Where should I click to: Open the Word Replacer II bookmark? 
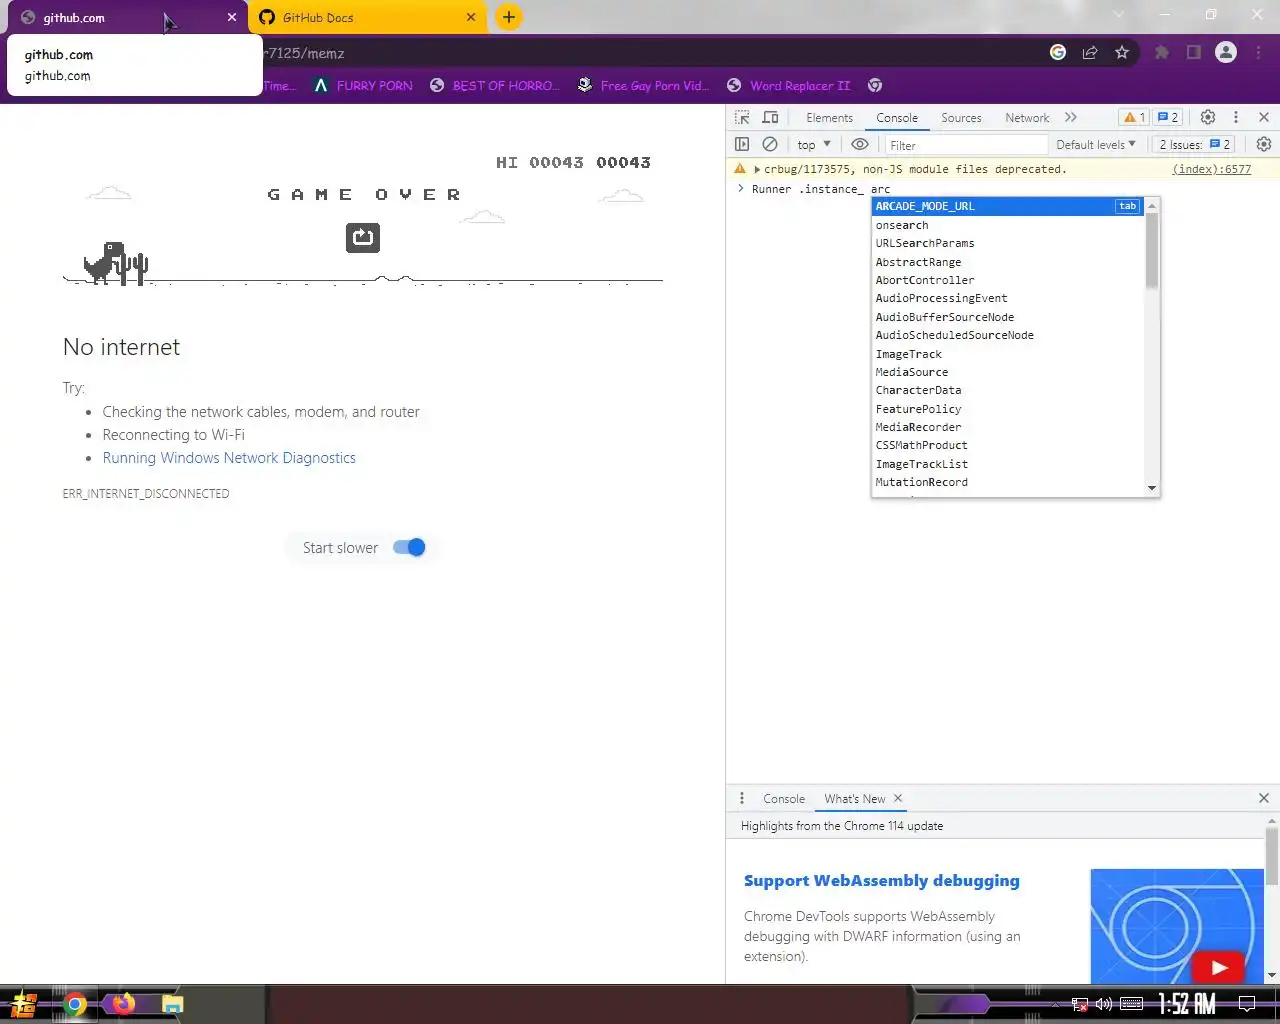[789, 85]
